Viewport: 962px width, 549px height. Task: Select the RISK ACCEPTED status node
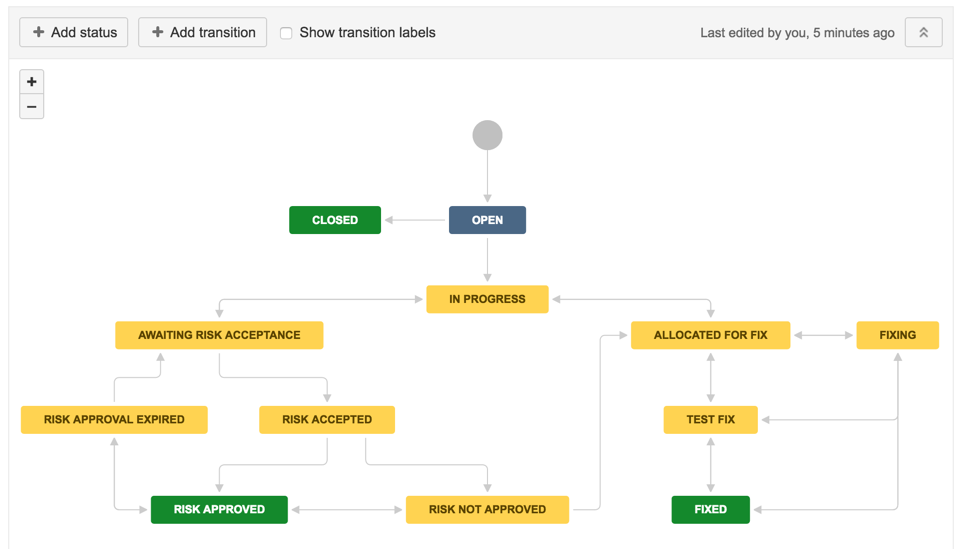327,420
